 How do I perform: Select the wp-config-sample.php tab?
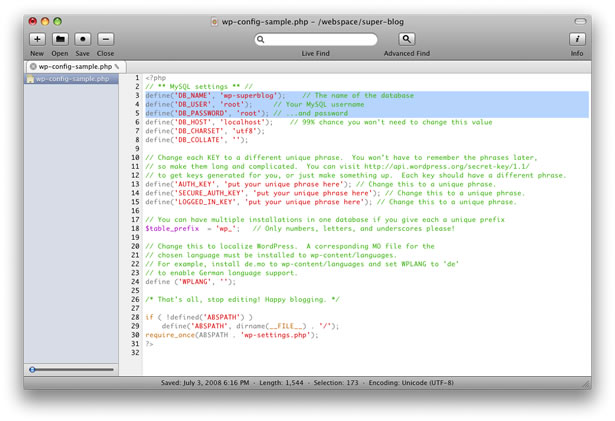coord(76,66)
